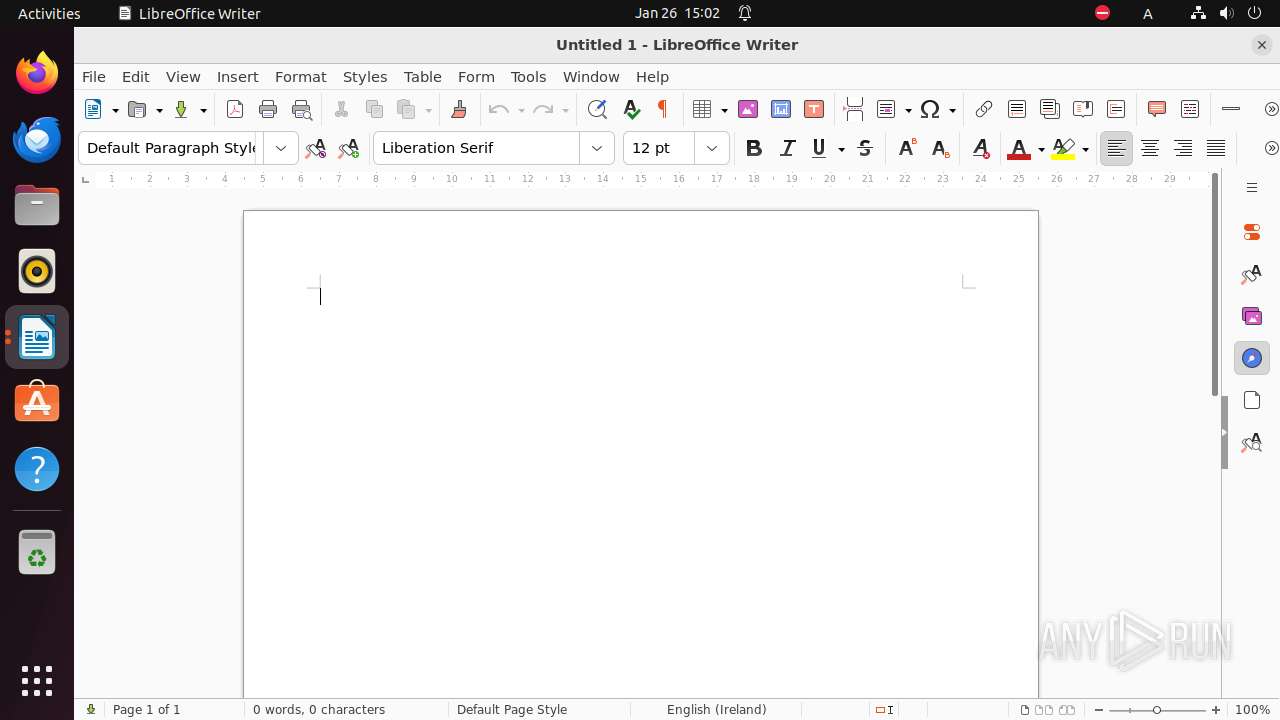Switch to book view layout
This screenshot has height=720, width=1280.
[x=1067, y=710]
